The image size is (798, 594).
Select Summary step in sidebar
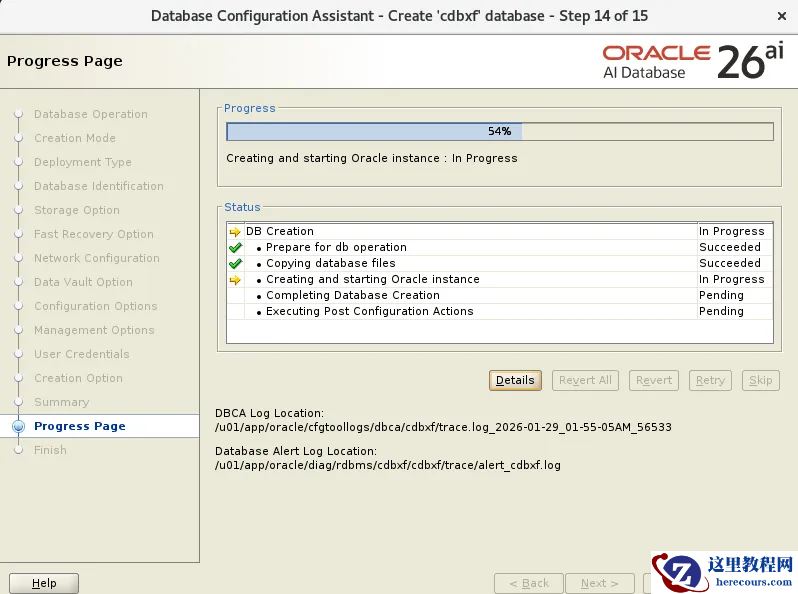(62, 402)
